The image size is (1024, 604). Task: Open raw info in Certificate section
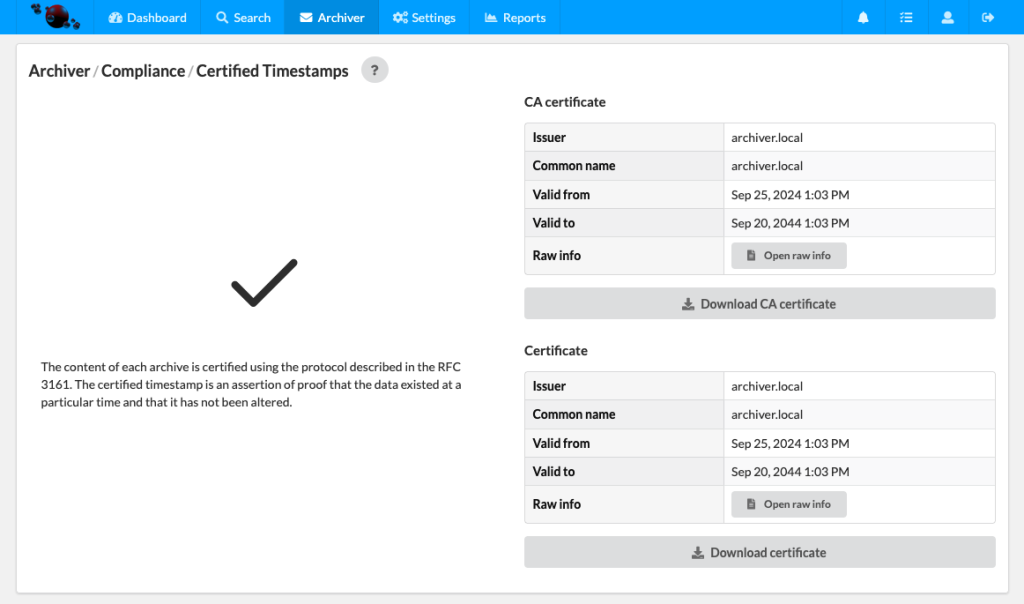(x=788, y=505)
